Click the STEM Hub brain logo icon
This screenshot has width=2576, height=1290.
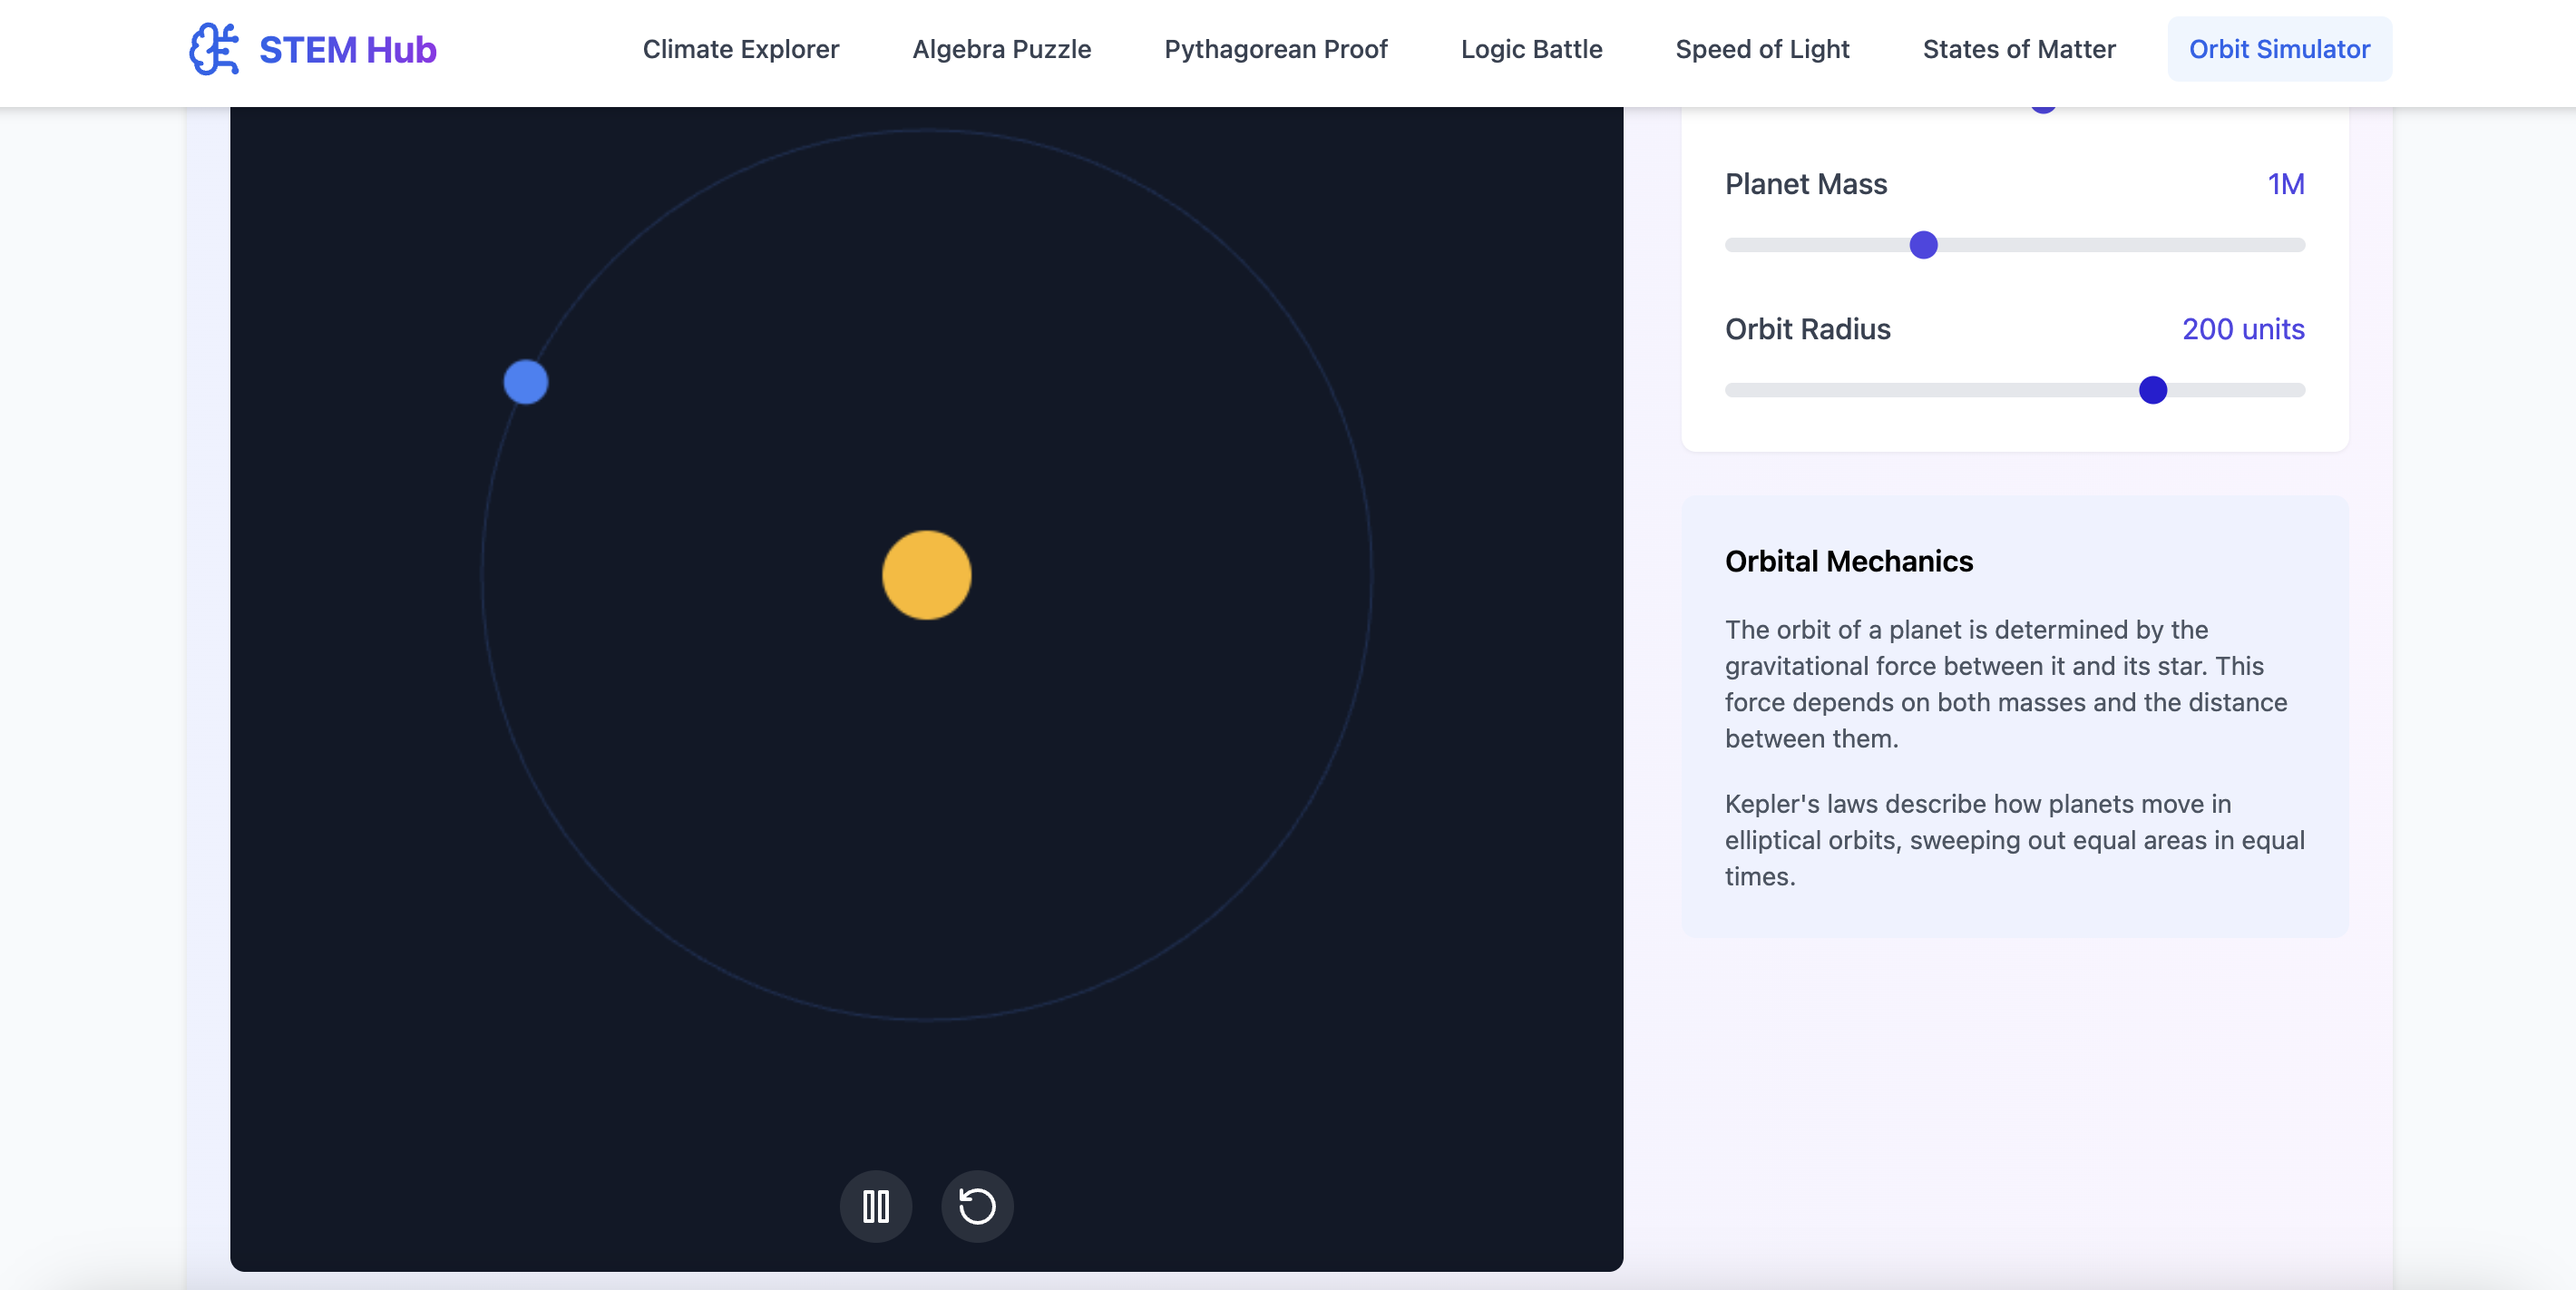coord(214,49)
